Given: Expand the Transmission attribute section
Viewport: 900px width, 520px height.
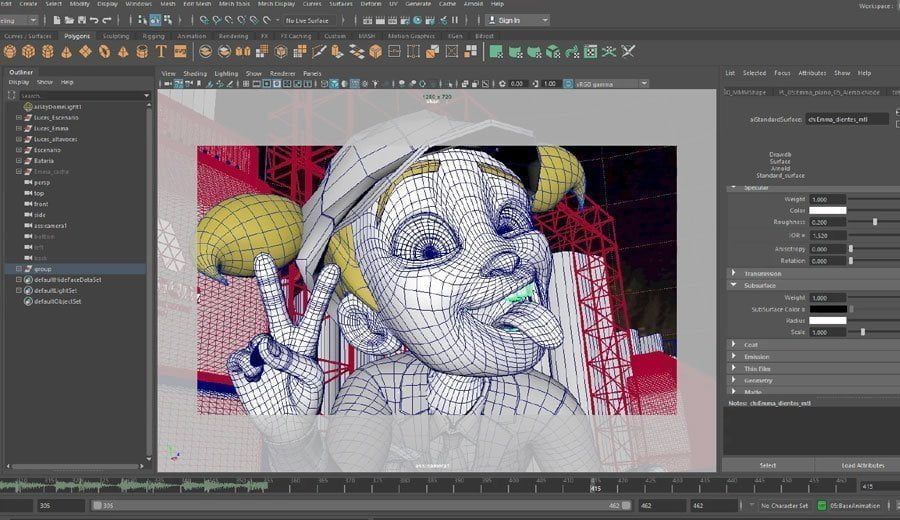Looking at the screenshot, I should click(x=734, y=273).
